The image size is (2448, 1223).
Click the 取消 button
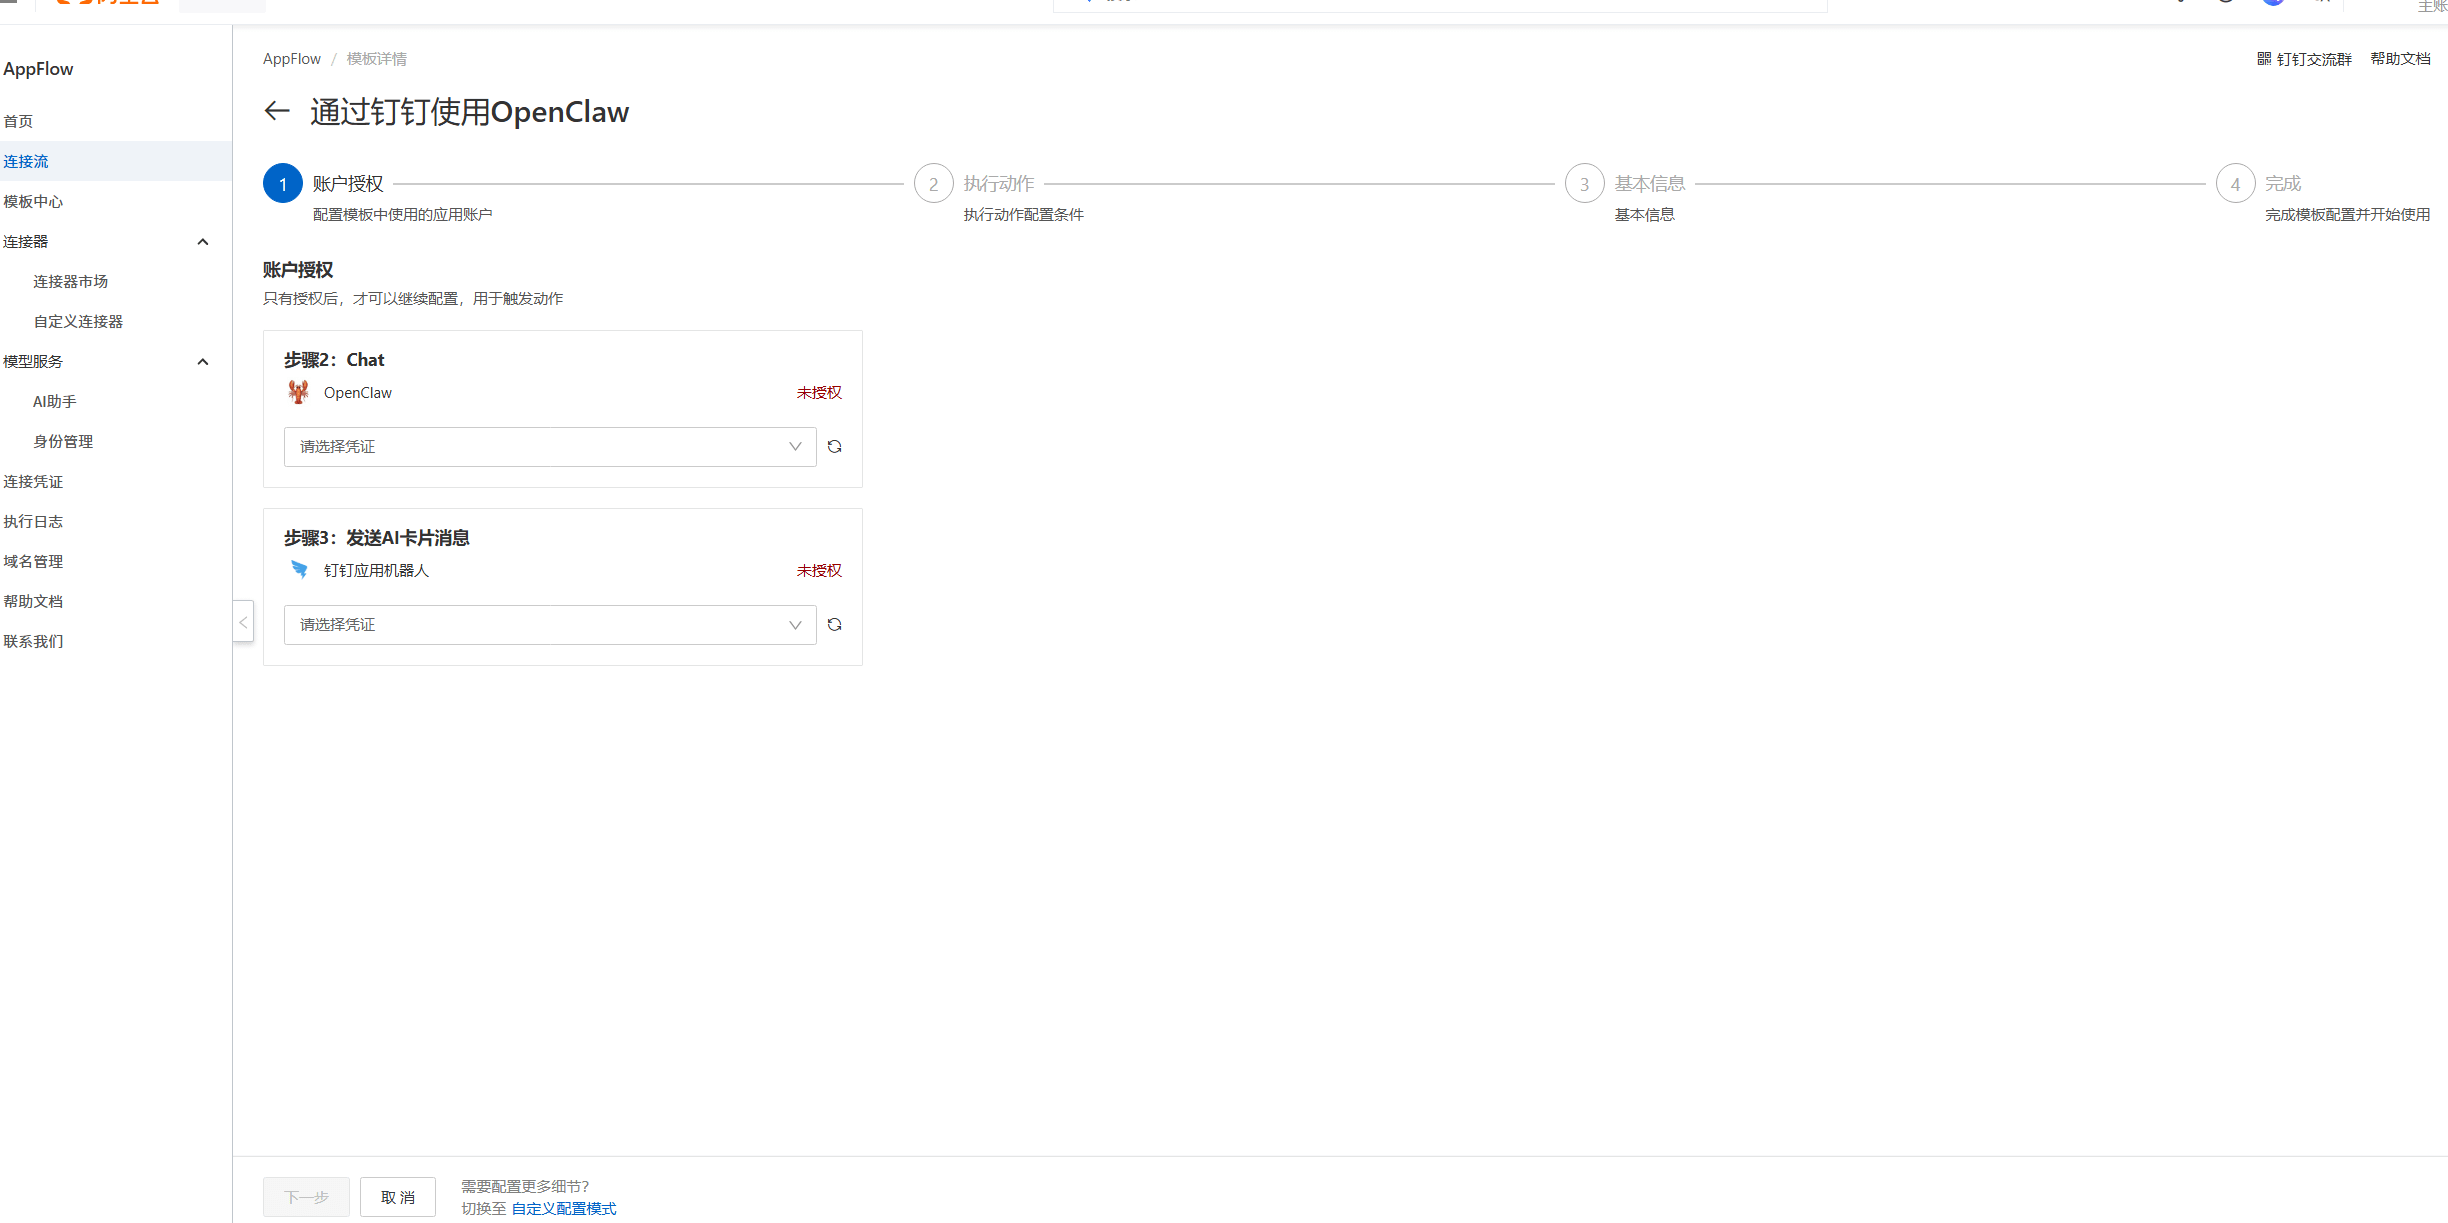pos(397,1197)
